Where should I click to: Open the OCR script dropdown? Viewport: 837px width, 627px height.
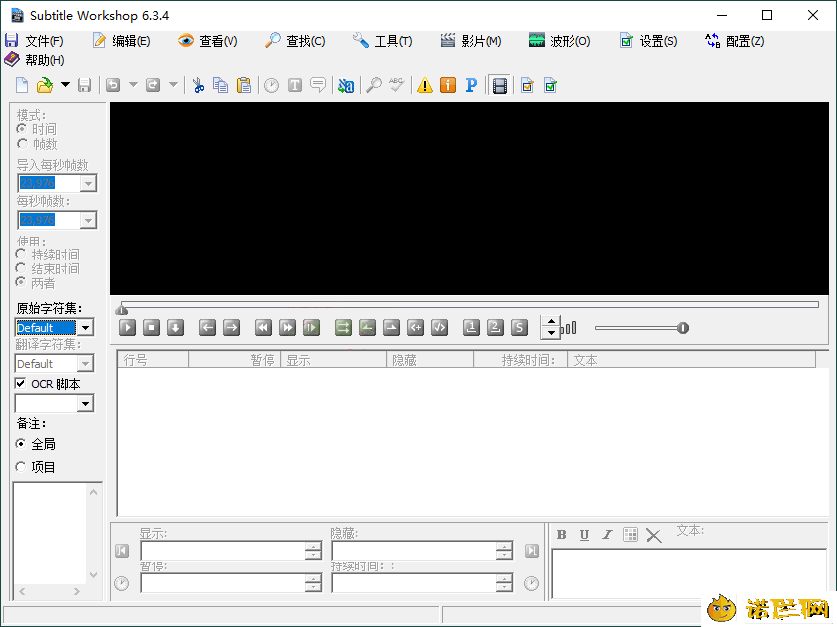(85, 403)
